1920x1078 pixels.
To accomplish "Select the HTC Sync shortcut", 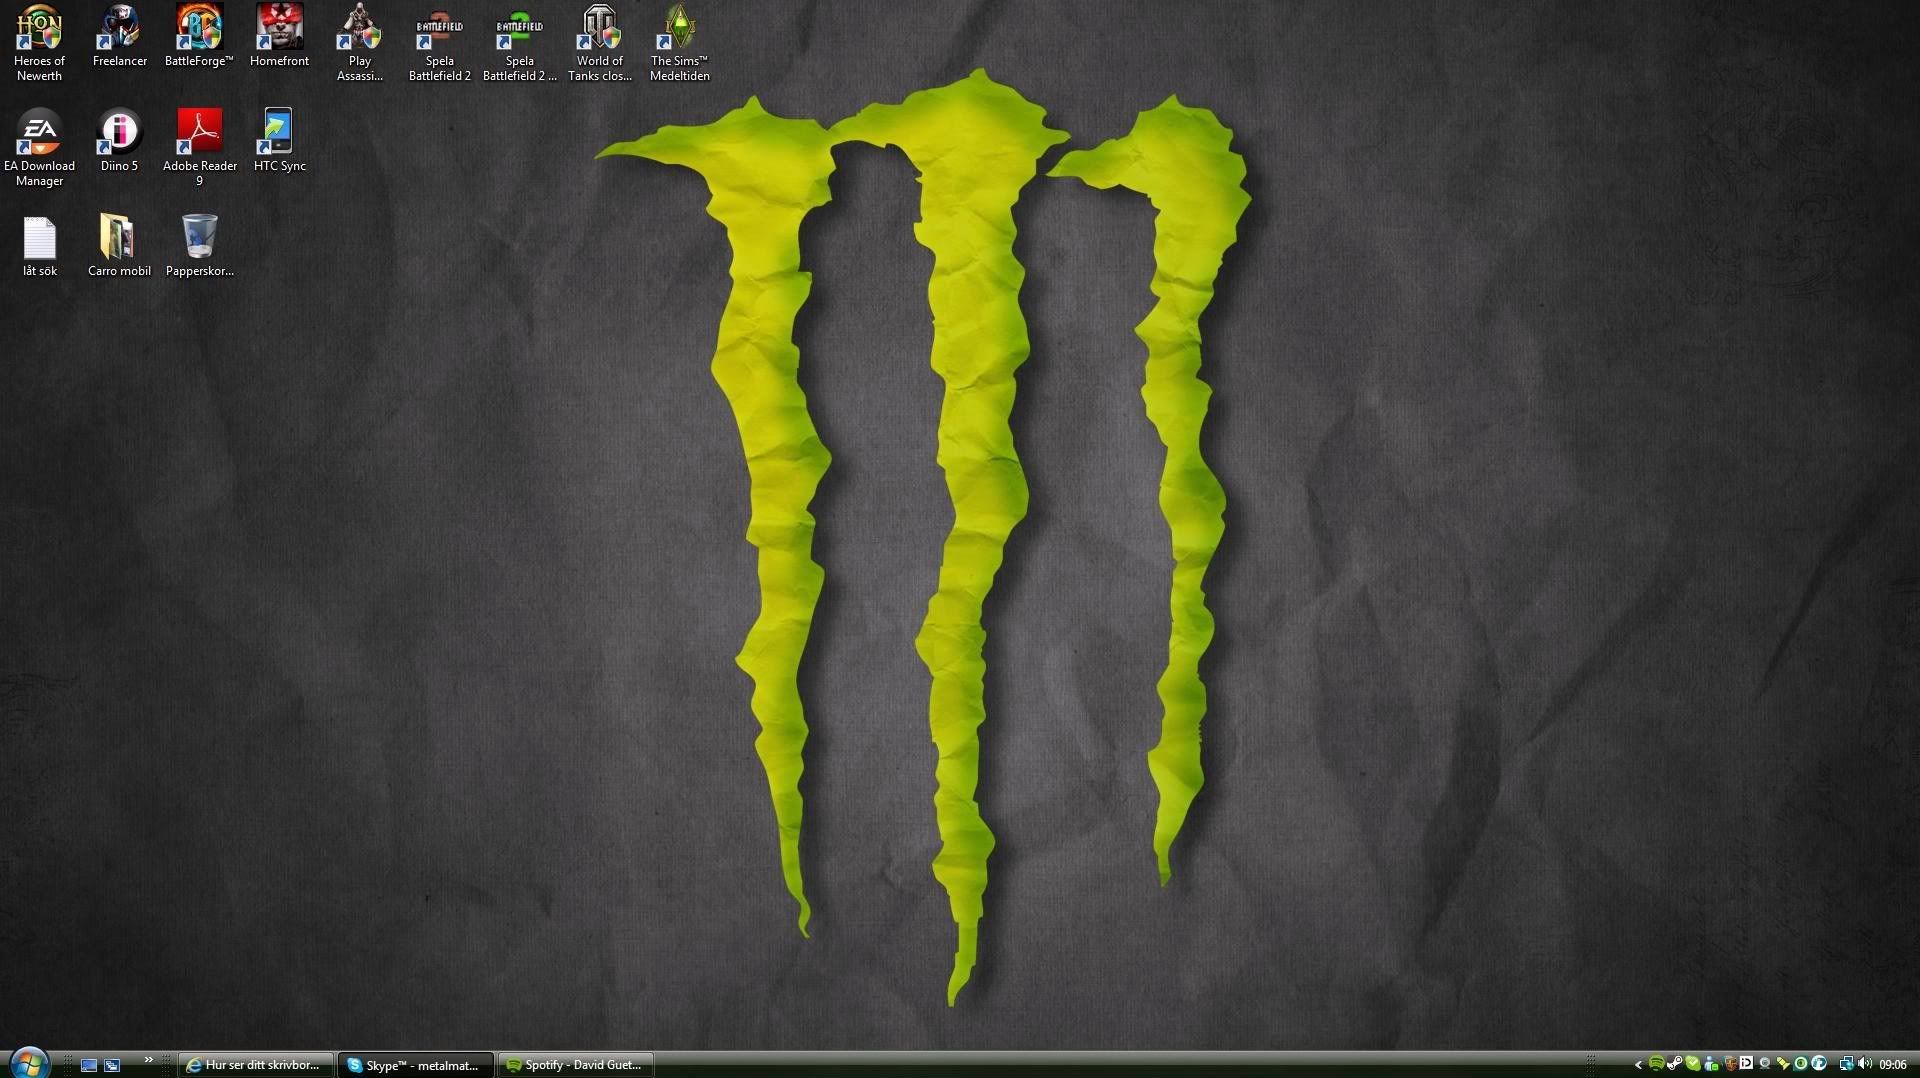I will pyautogui.click(x=279, y=141).
